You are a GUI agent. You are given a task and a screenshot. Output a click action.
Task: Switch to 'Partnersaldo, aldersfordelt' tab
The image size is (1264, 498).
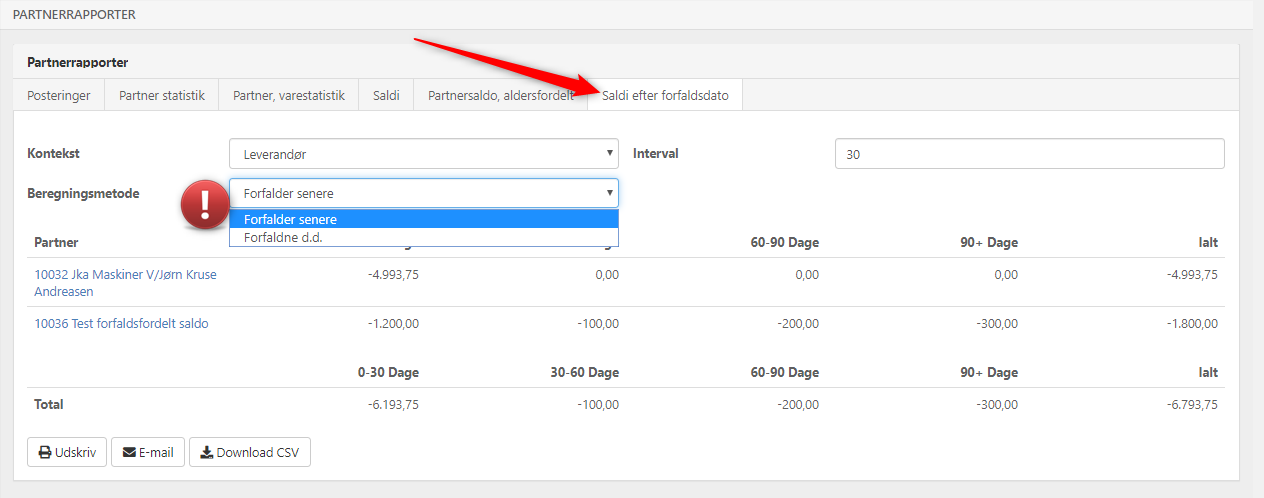point(500,96)
